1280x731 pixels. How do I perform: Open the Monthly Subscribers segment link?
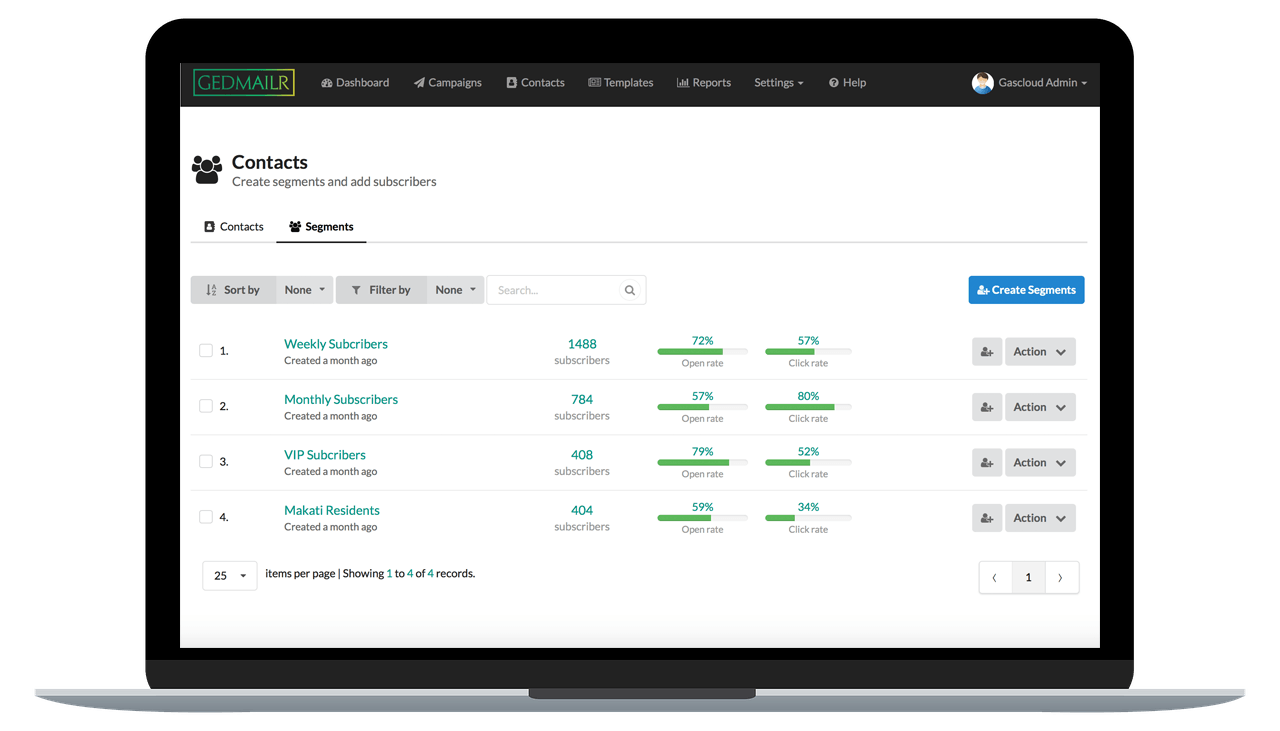click(x=341, y=399)
